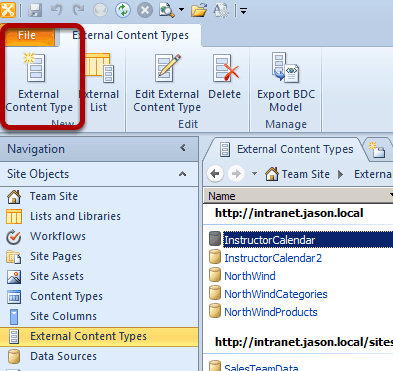Viewport: 393px width, 371px height.
Task: Open Content Types in navigation
Action: point(66,296)
